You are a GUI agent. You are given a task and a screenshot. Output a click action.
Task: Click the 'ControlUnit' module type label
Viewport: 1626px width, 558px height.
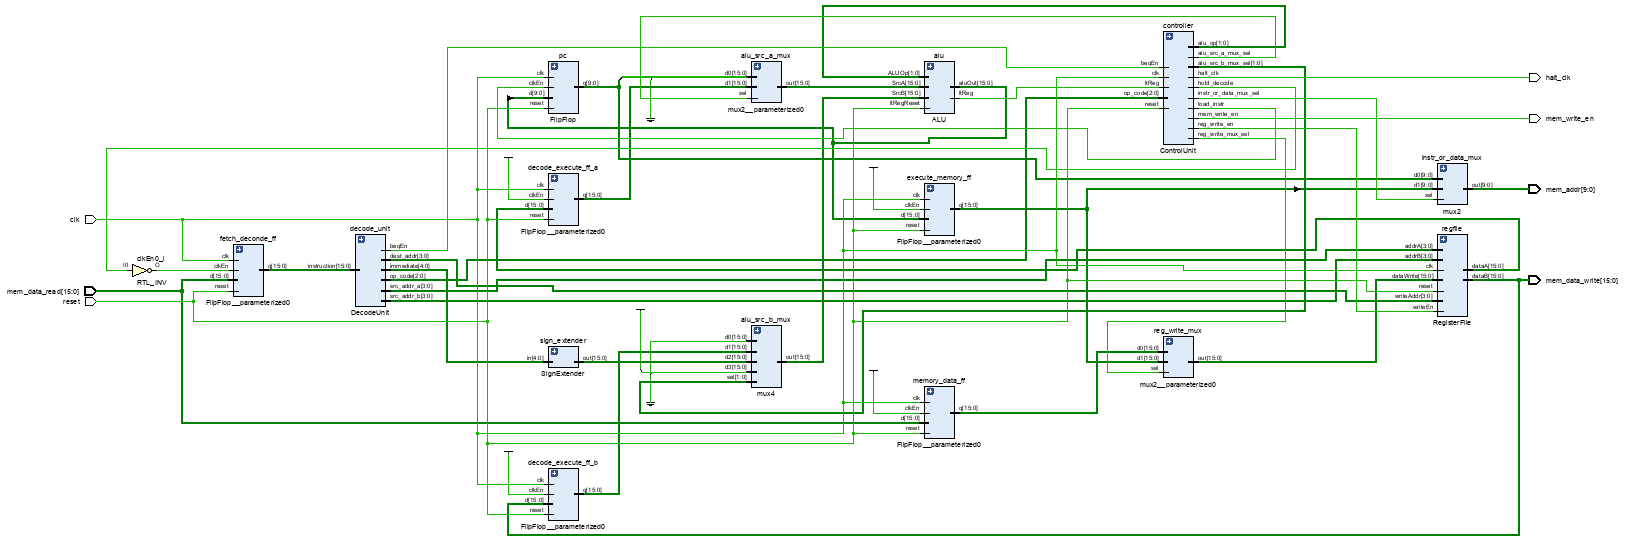(x=1178, y=150)
